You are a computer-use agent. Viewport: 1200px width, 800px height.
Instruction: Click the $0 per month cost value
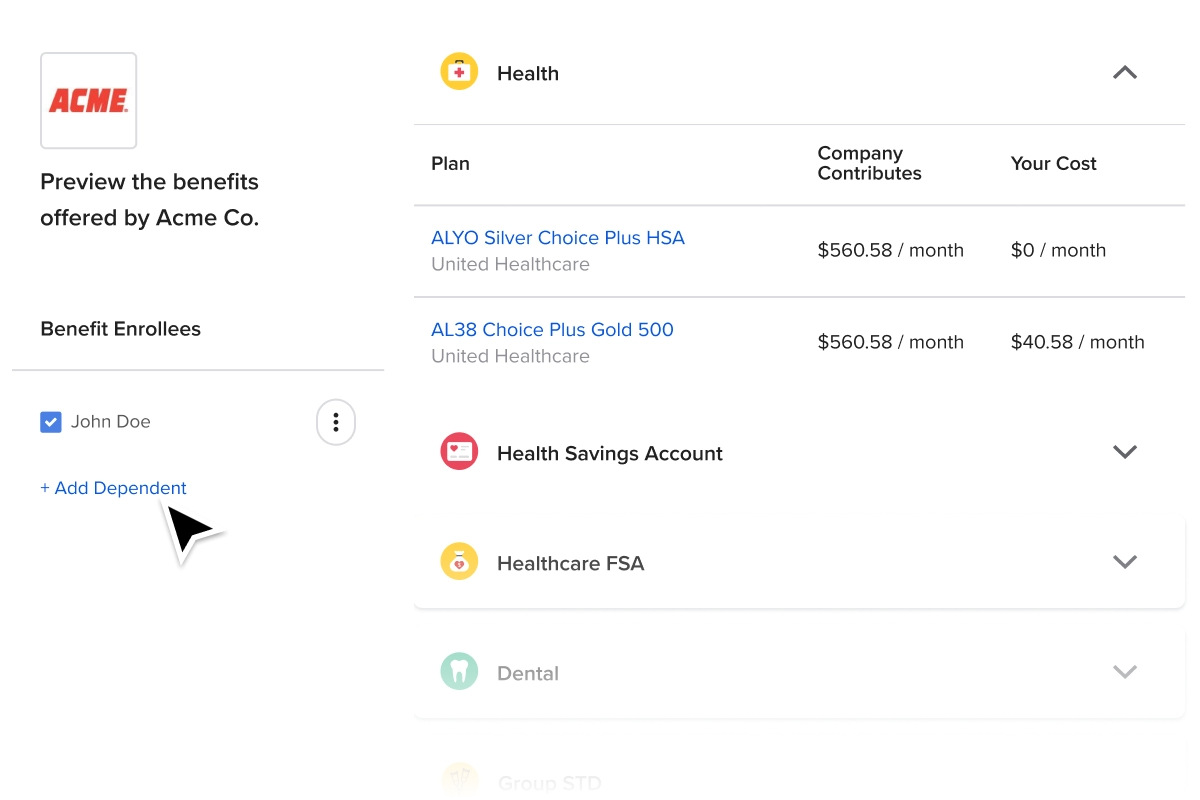[x=1058, y=250]
